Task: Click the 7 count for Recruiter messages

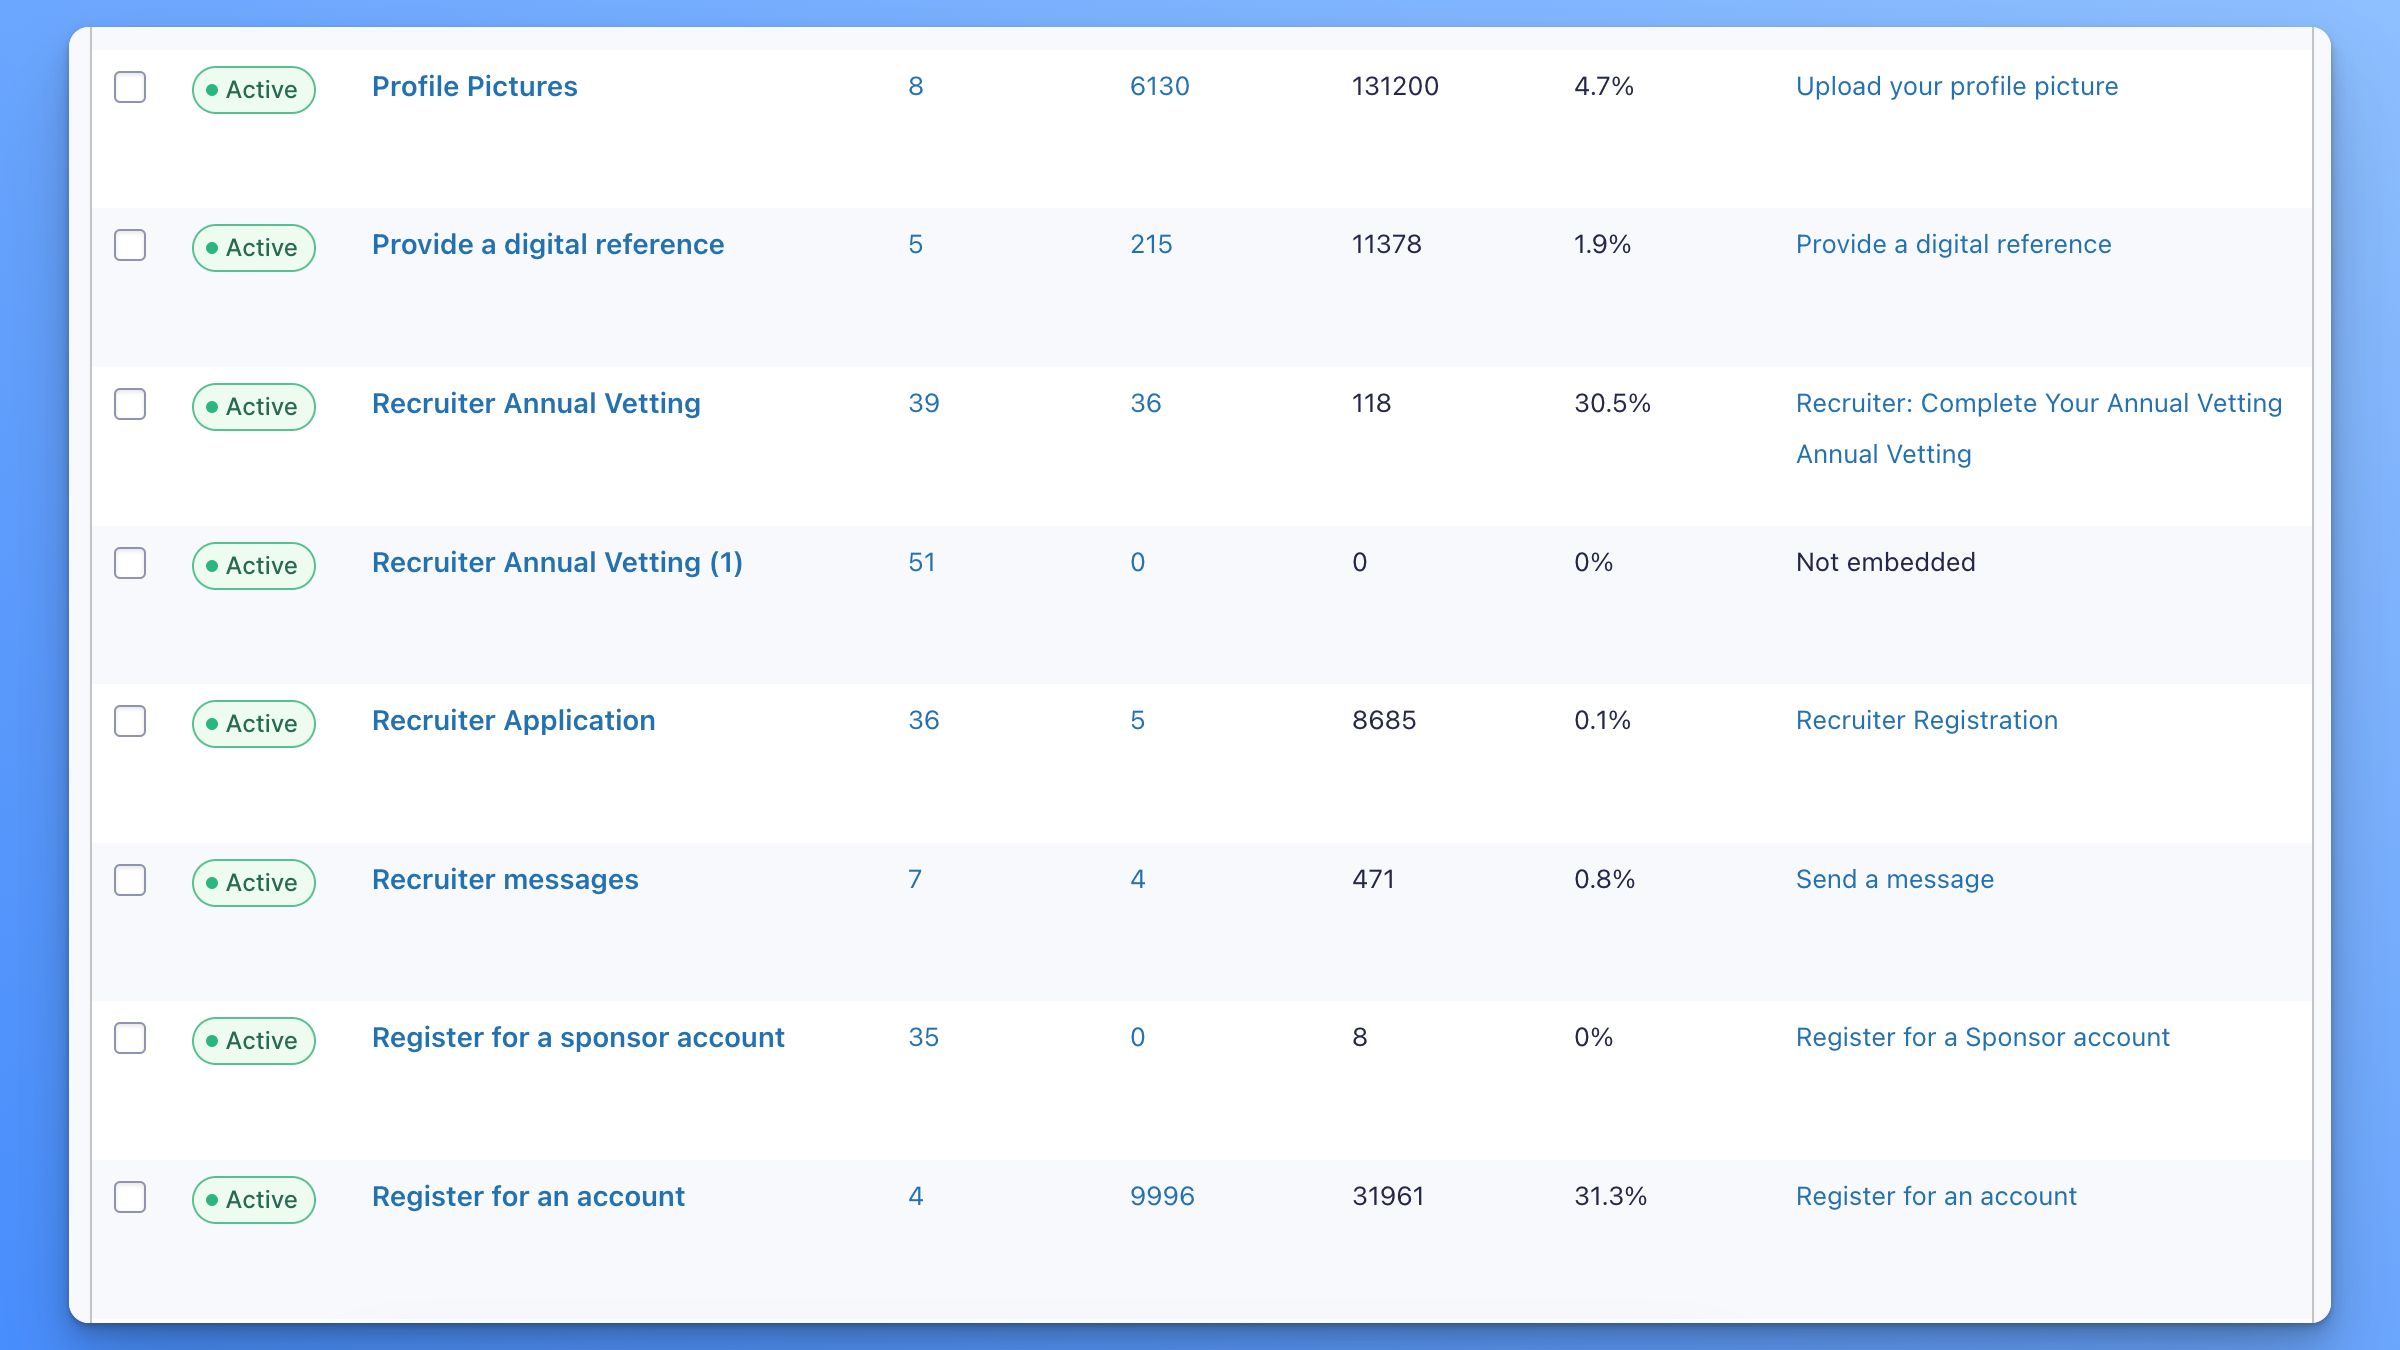Action: 915,879
